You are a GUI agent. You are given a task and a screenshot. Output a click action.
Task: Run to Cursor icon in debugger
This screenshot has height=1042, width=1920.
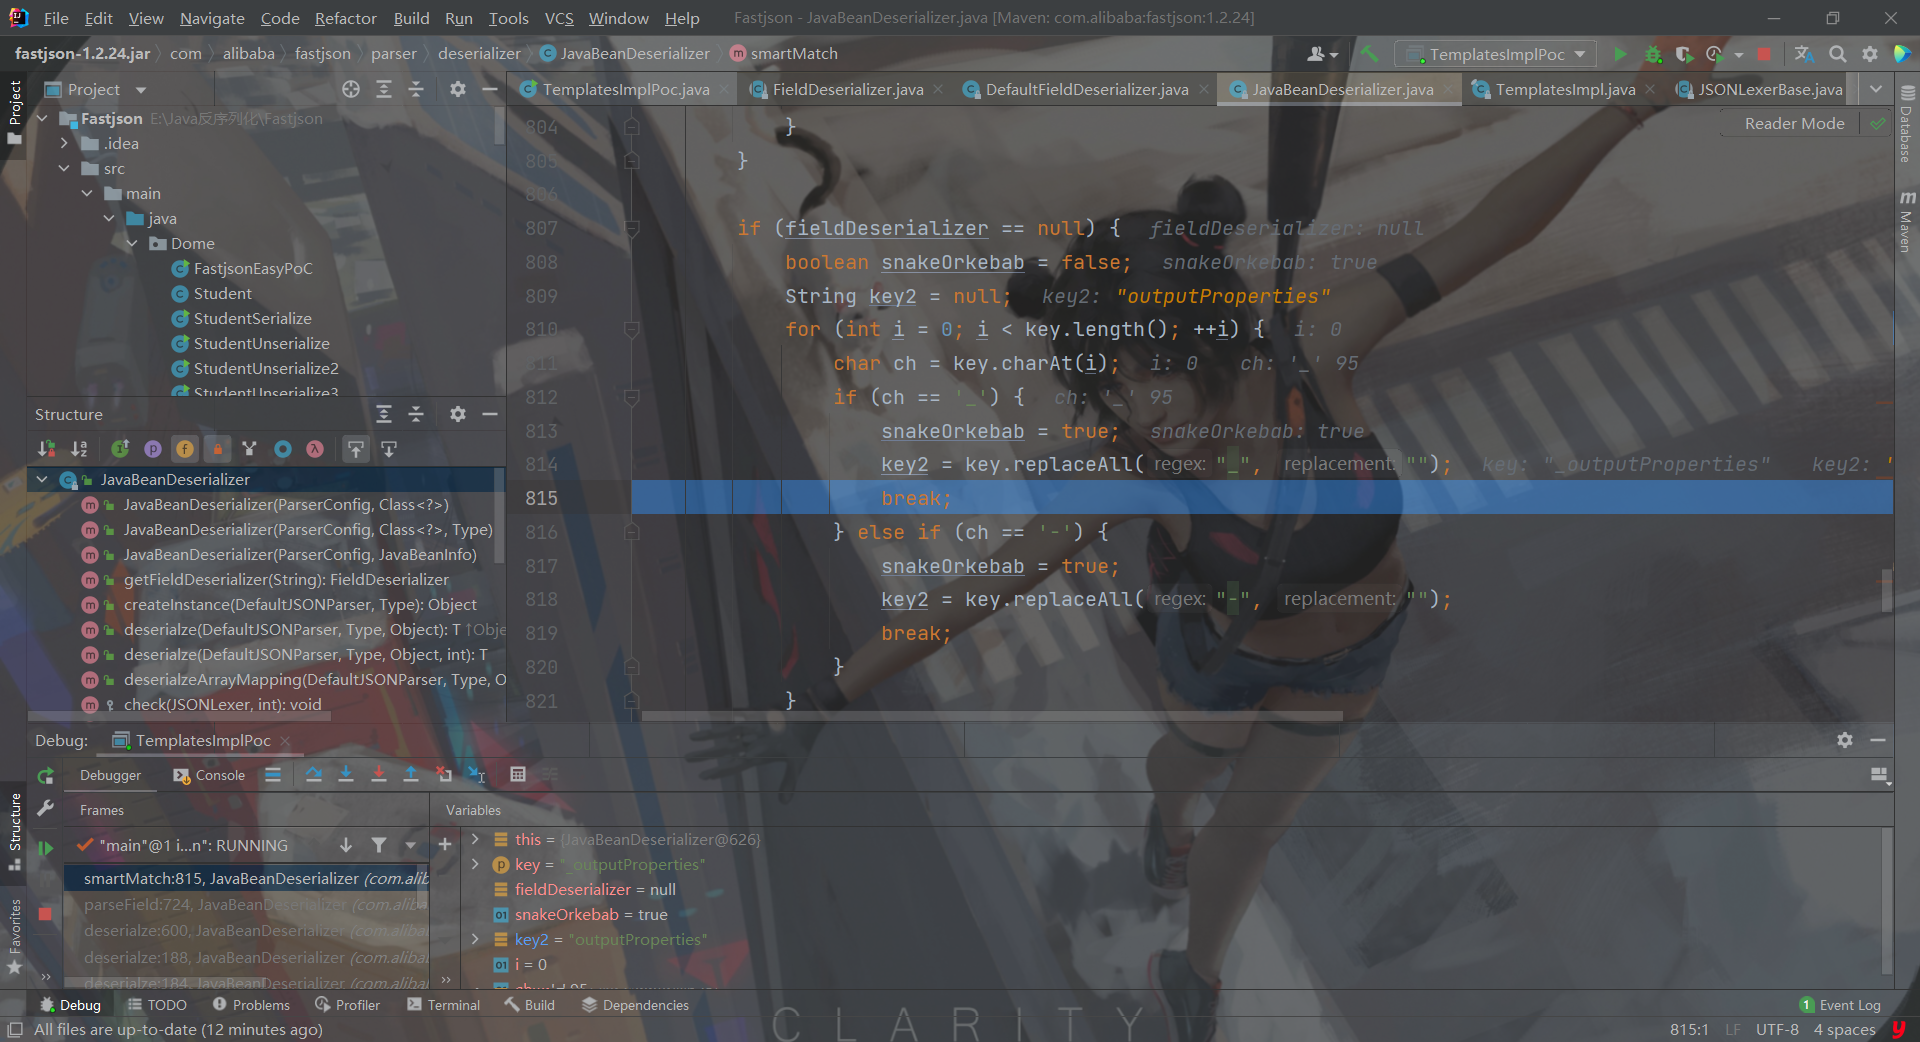pyautogui.click(x=477, y=774)
